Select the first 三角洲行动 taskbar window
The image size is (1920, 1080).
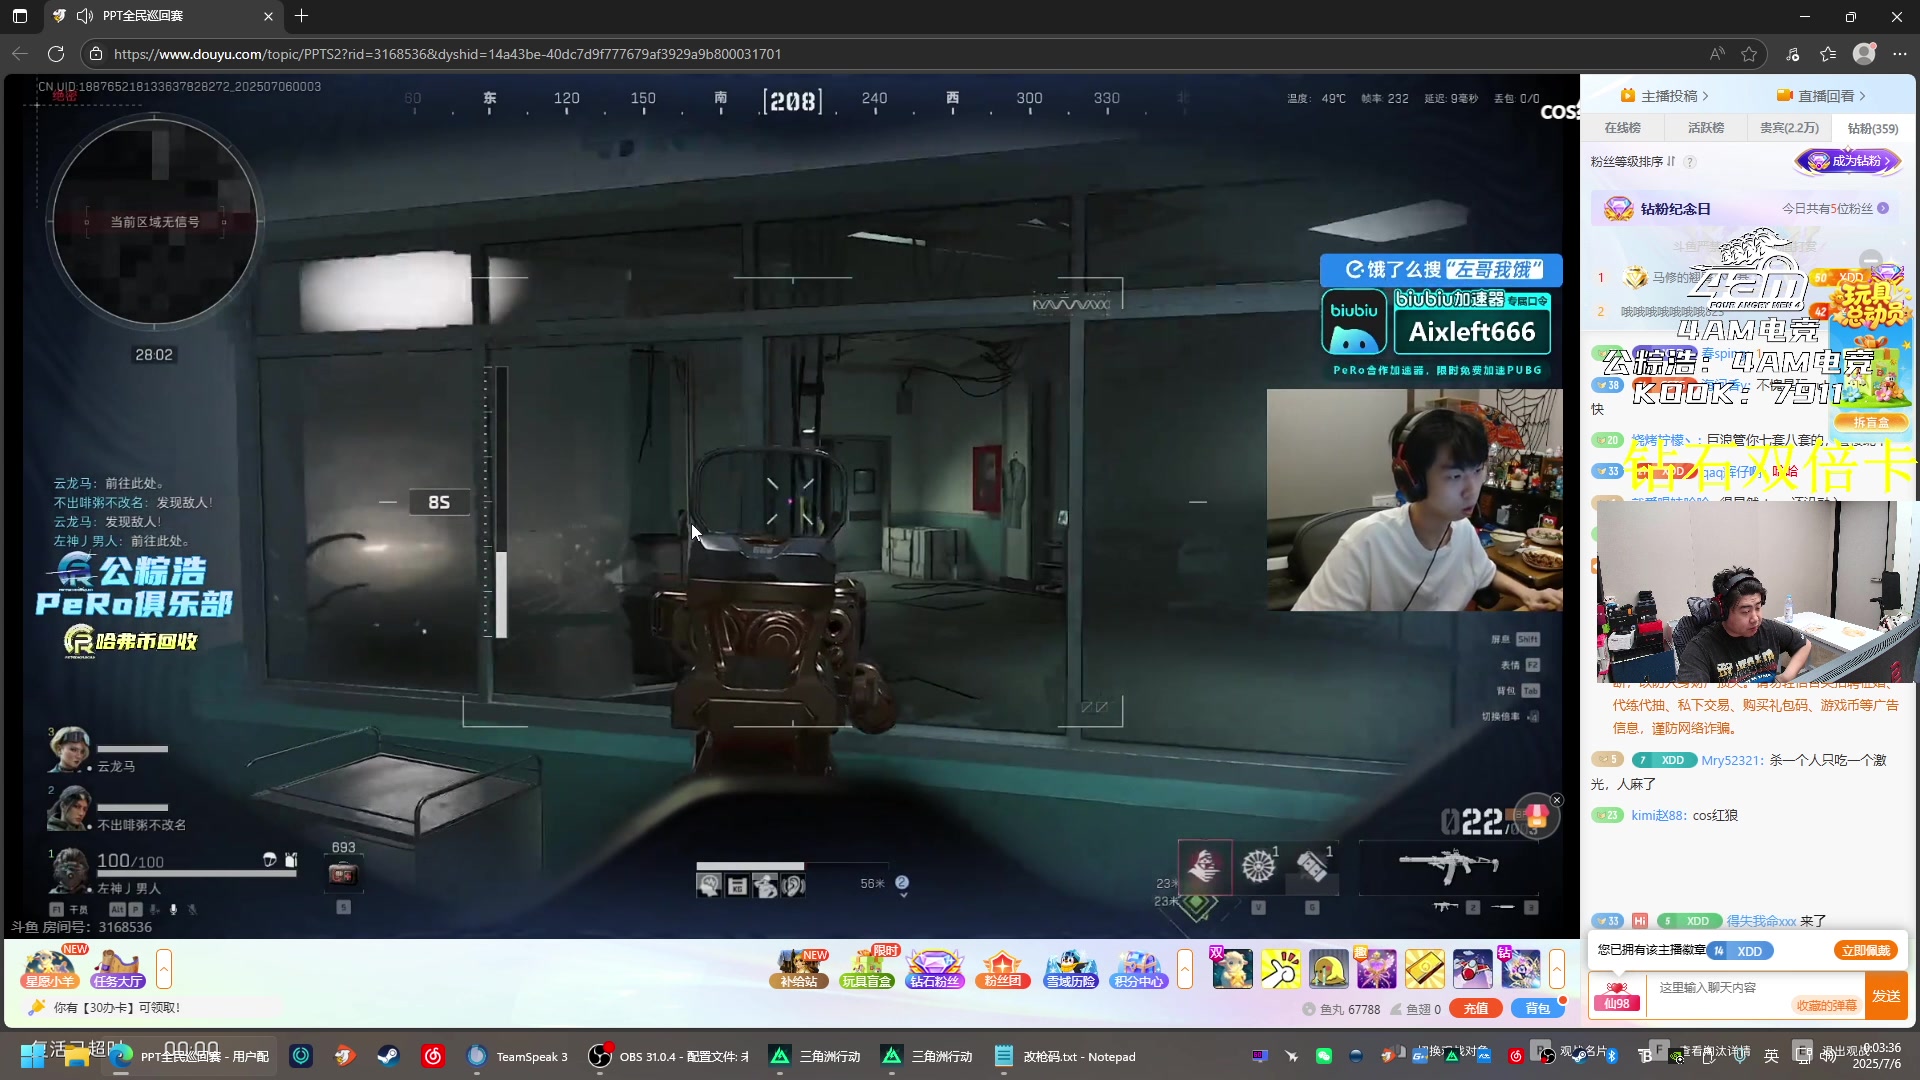pyautogui.click(x=816, y=1056)
